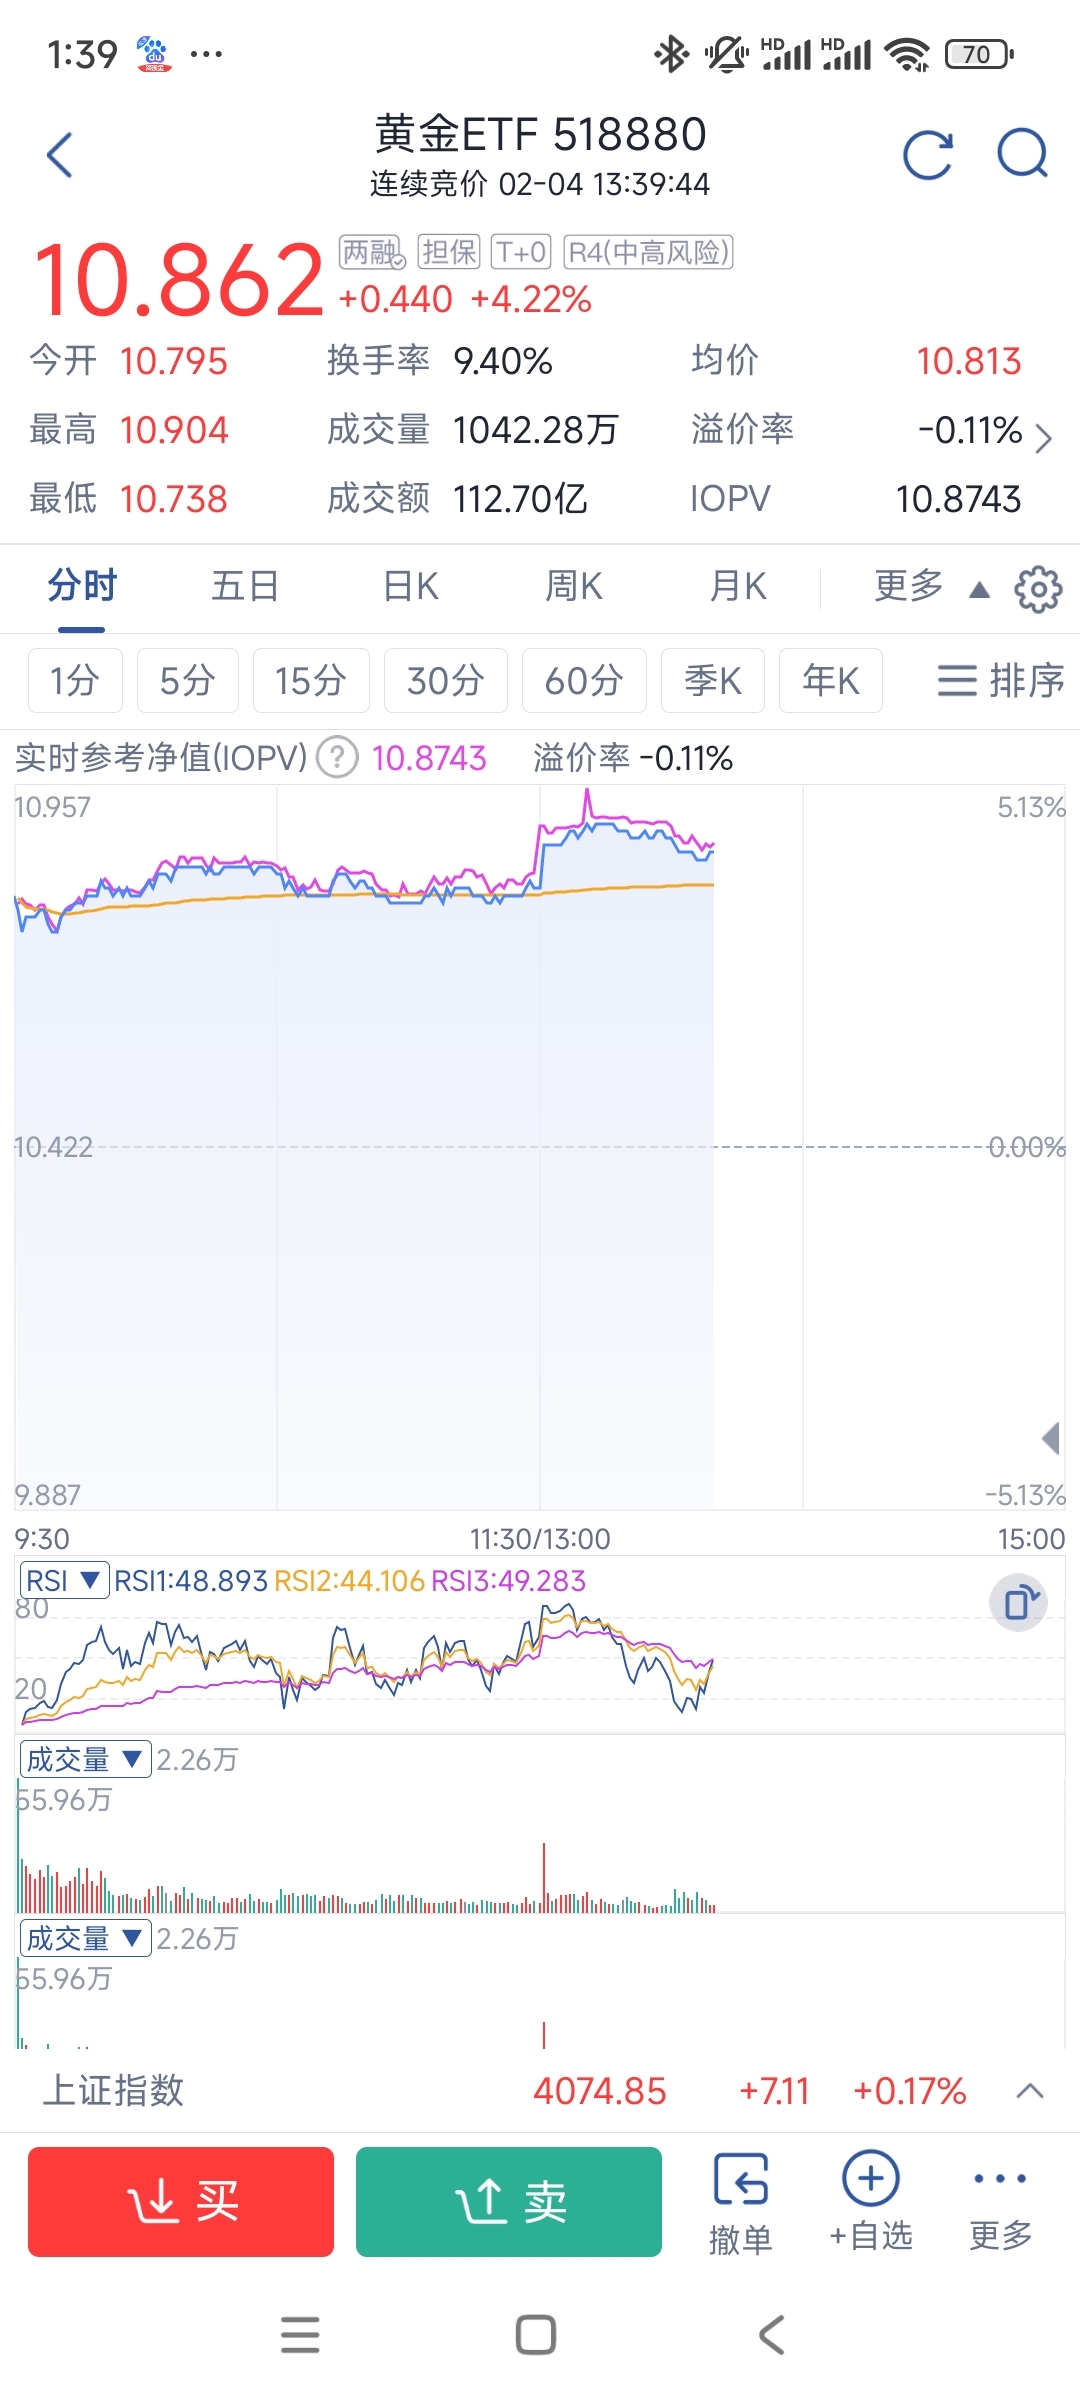Tap the IOPV help question mark icon
The width and height of the screenshot is (1080, 2400).
(337, 758)
